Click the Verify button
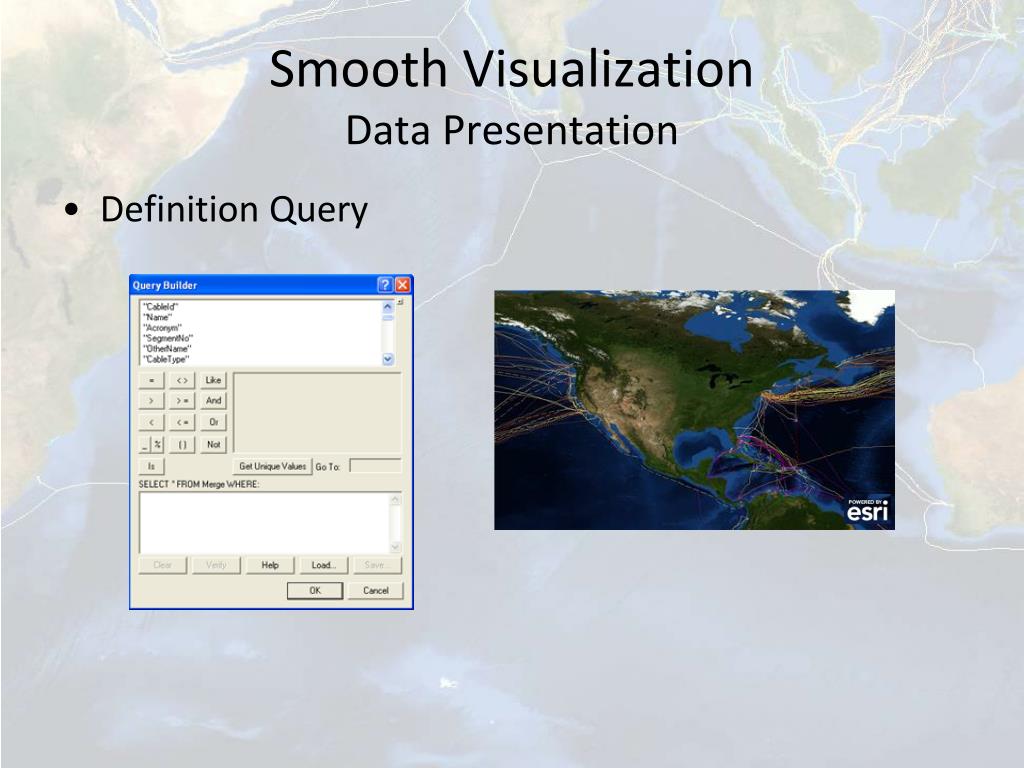Screen dimensions: 1024x768 coord(216,566)
